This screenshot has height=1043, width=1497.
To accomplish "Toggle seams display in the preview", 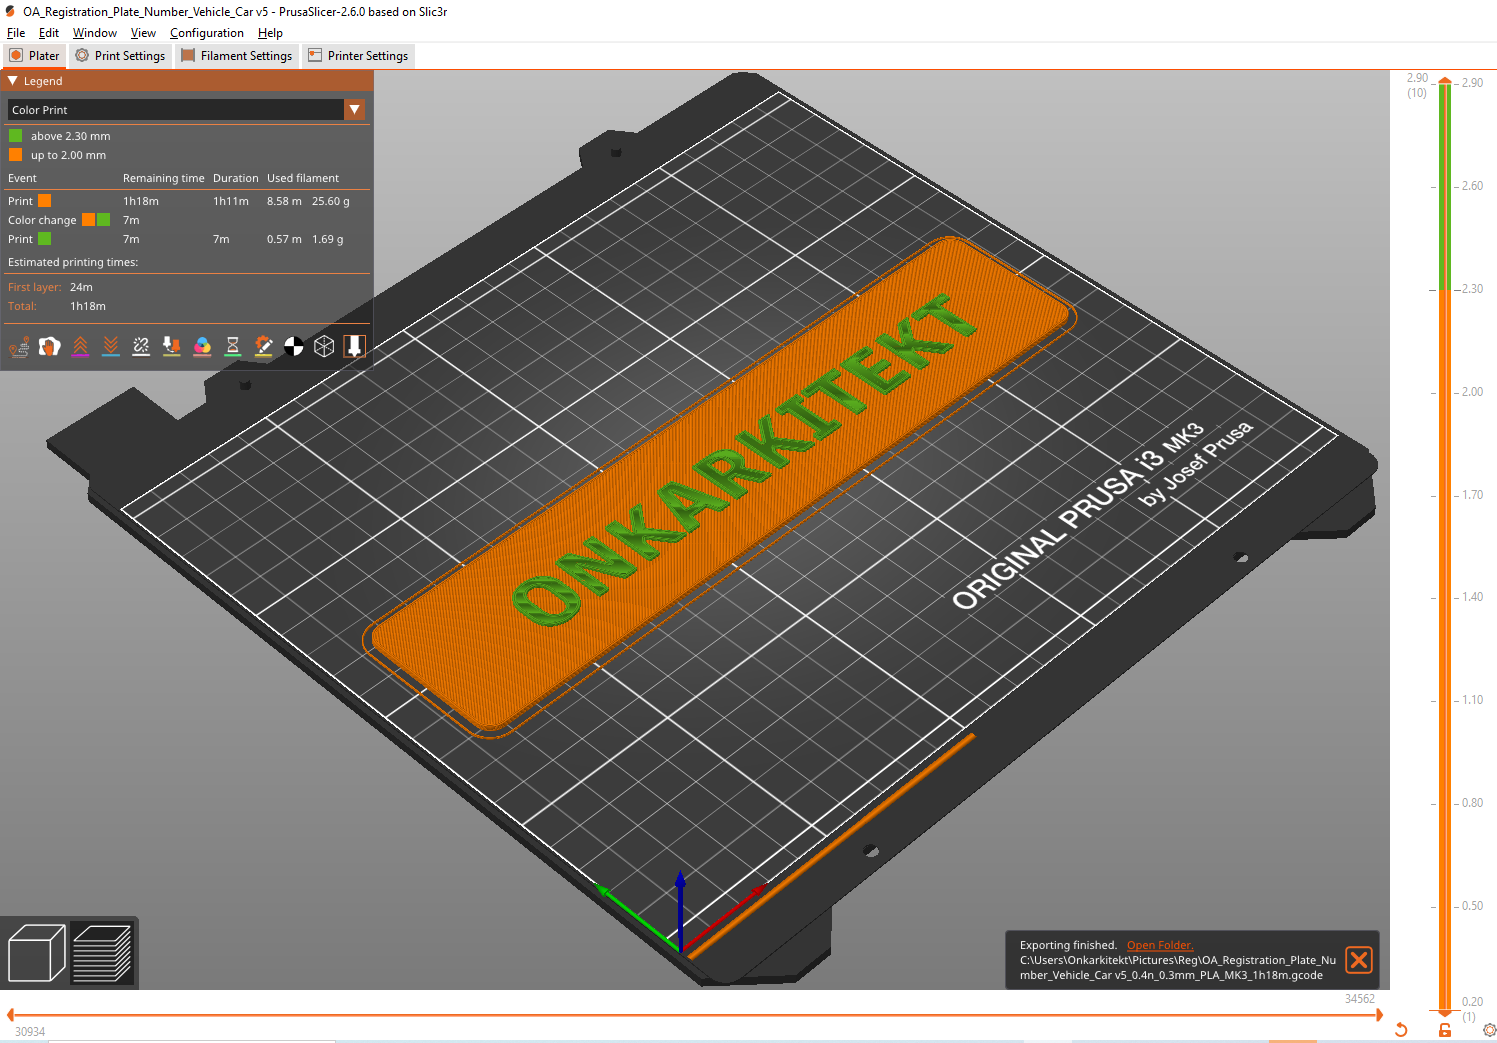I will (x=140, y=346).
